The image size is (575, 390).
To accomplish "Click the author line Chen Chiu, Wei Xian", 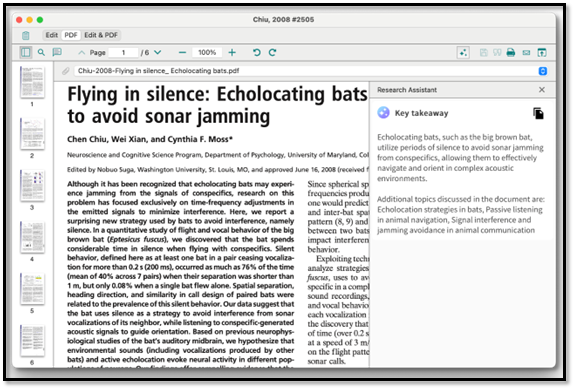I will click(150, 139).
